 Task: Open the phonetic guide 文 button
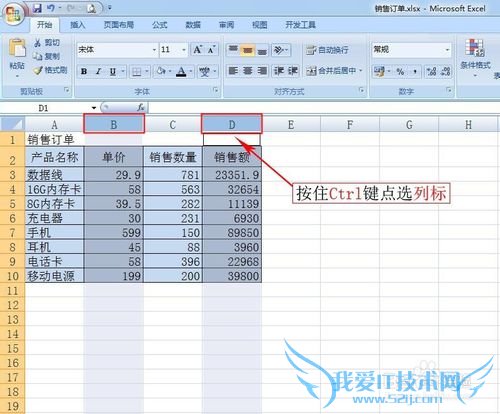(x=204, y=71)
